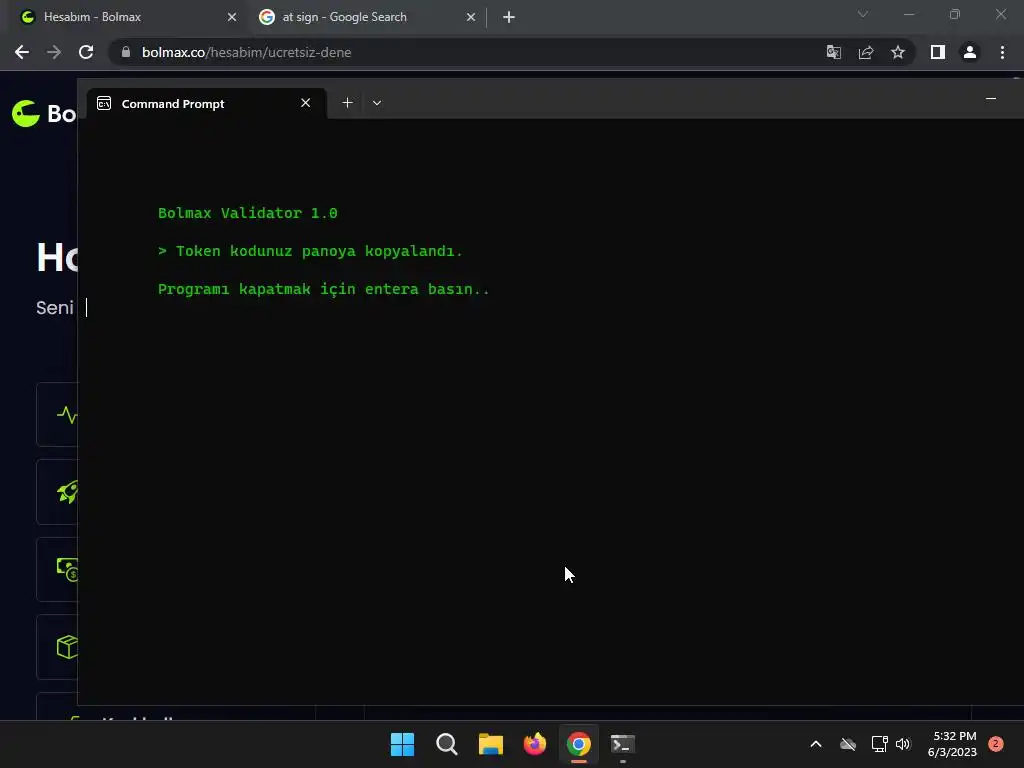
Task: Switch to Terminal in the taskbar
Action: tap(622, 744)
